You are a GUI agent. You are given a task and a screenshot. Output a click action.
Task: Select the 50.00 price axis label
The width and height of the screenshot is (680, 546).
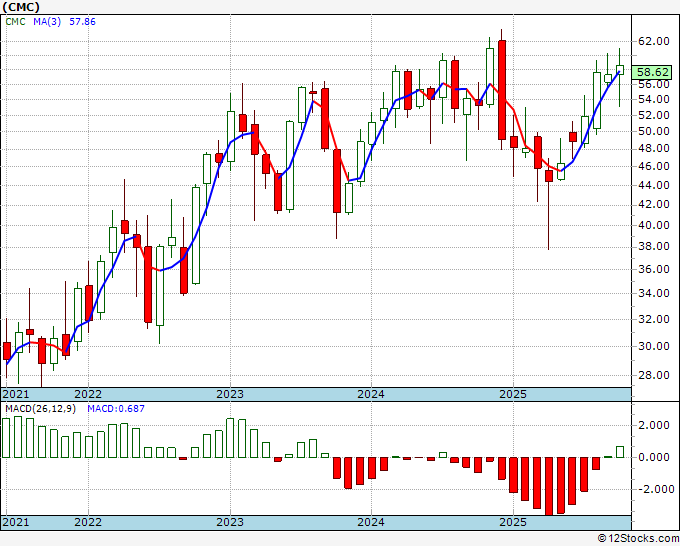click(654, 131)
